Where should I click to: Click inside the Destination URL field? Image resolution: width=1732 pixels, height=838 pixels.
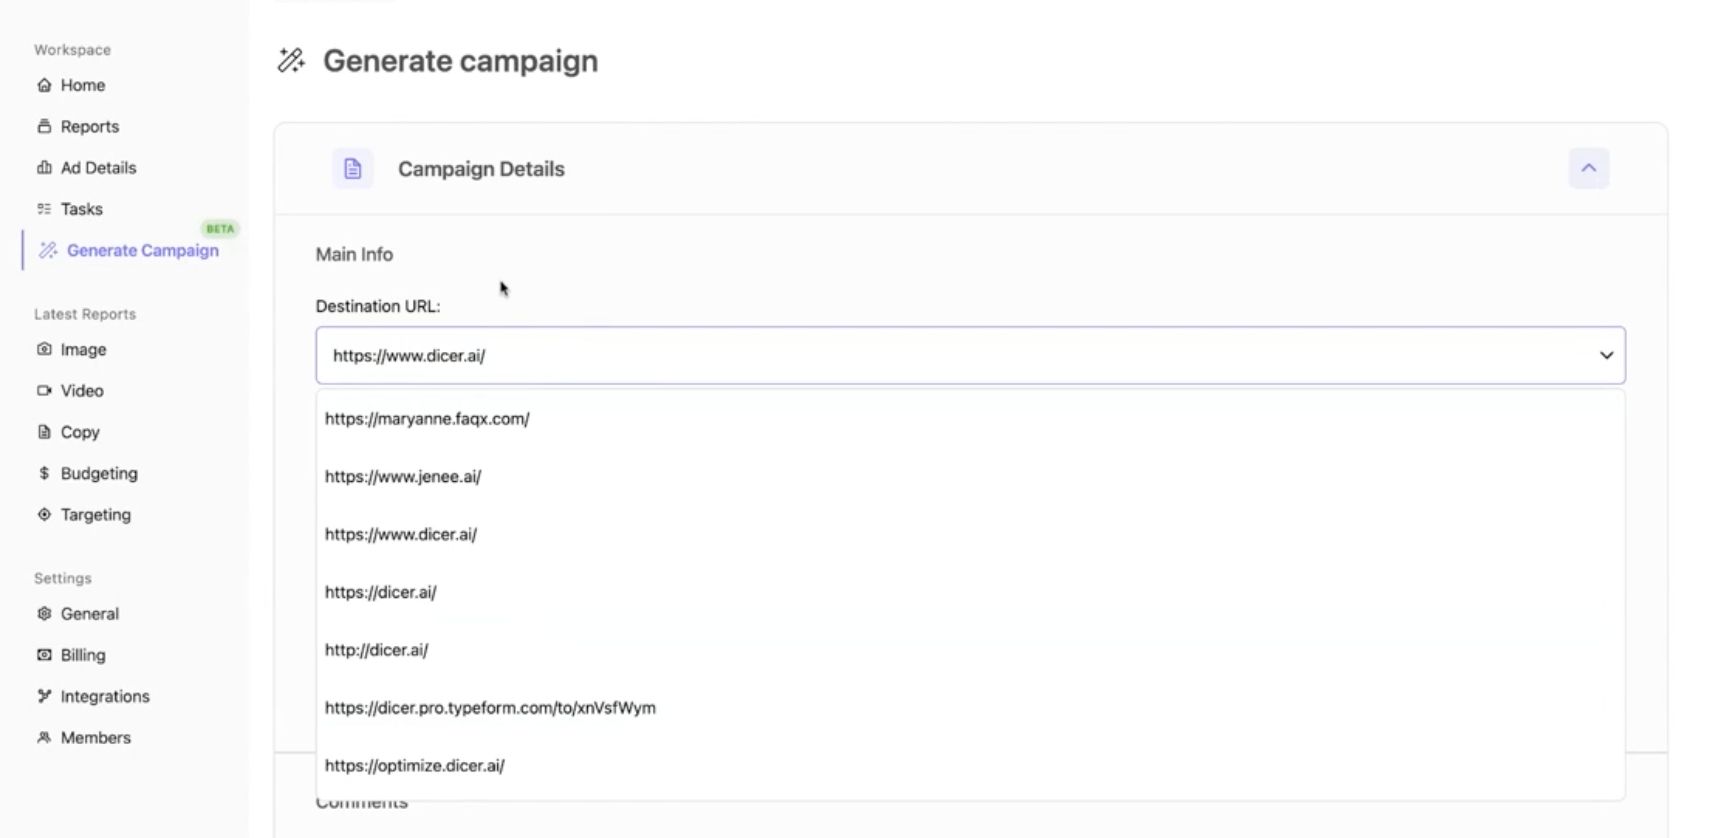(900, 355)
